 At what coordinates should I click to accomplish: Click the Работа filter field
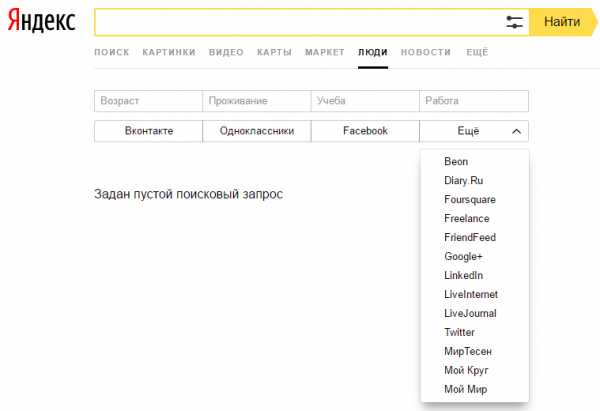(474, 101)
